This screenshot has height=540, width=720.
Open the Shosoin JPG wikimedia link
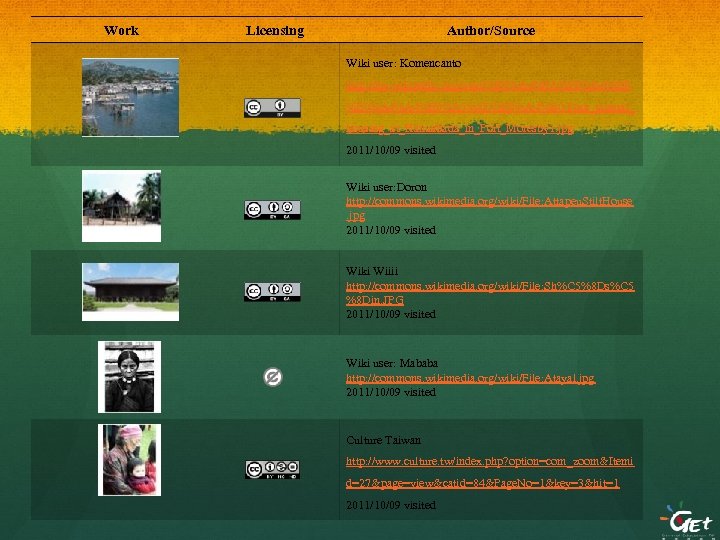[x=490, y=293]
